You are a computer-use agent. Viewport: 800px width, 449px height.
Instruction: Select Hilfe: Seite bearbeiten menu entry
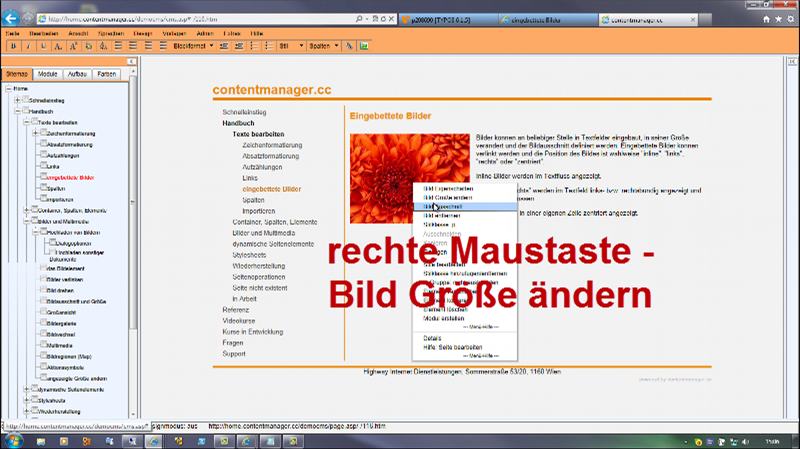[453, 347]
